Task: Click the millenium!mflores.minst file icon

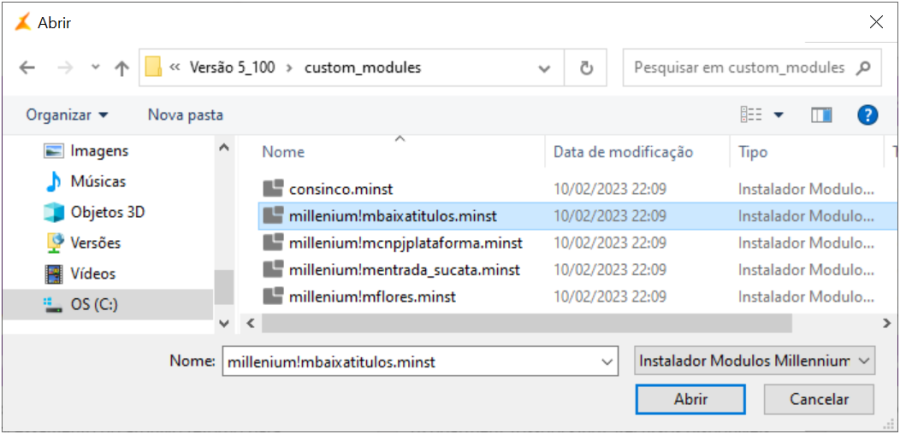Action: 273,297
